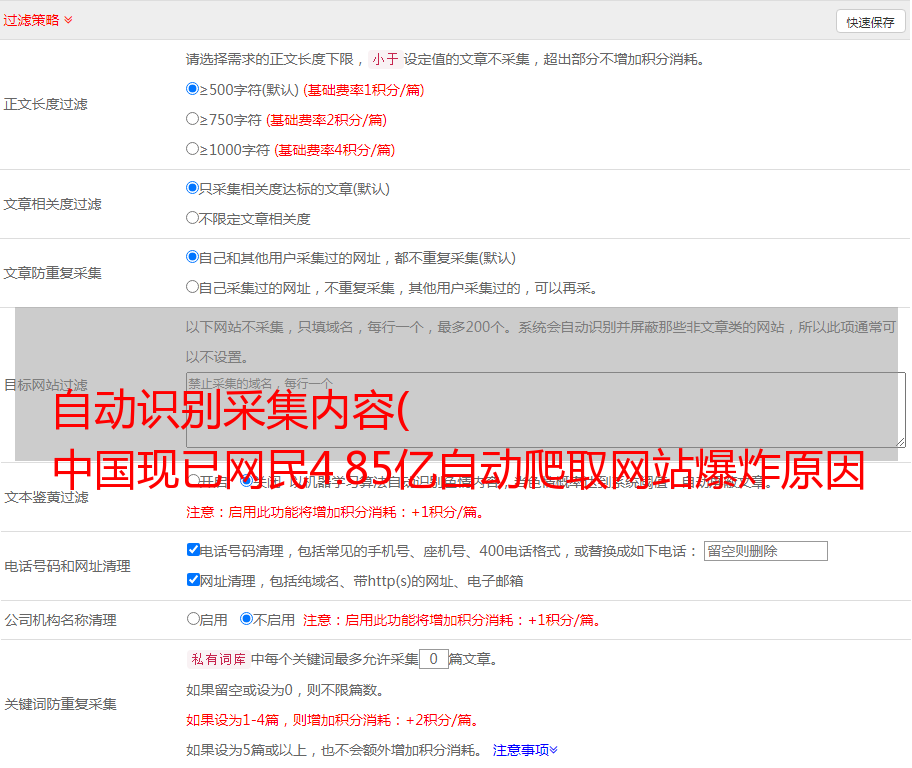Click the 文章防重复采集 row label
The image size is (912, 768).
[x=52, y=273]
